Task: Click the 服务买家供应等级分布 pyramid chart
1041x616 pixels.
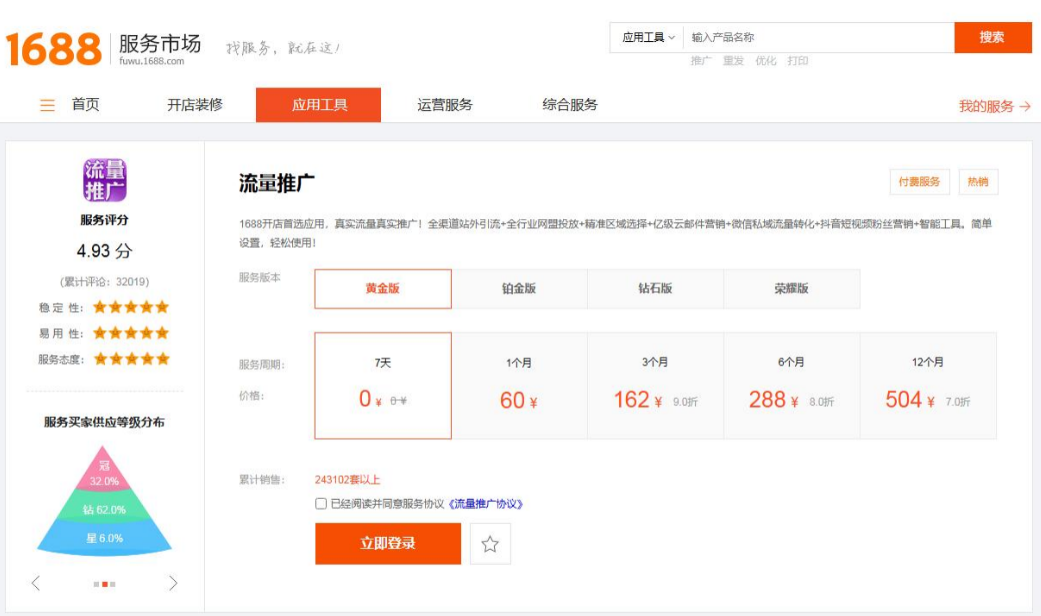Action: (x=104, y=500)
